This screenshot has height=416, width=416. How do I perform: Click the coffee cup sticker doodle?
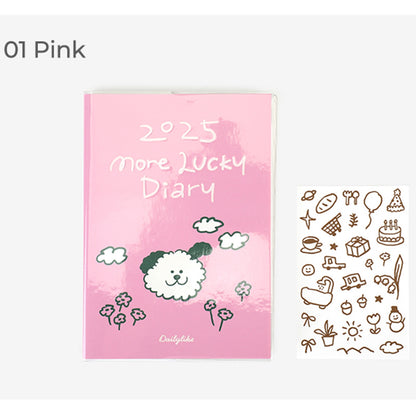312,245
